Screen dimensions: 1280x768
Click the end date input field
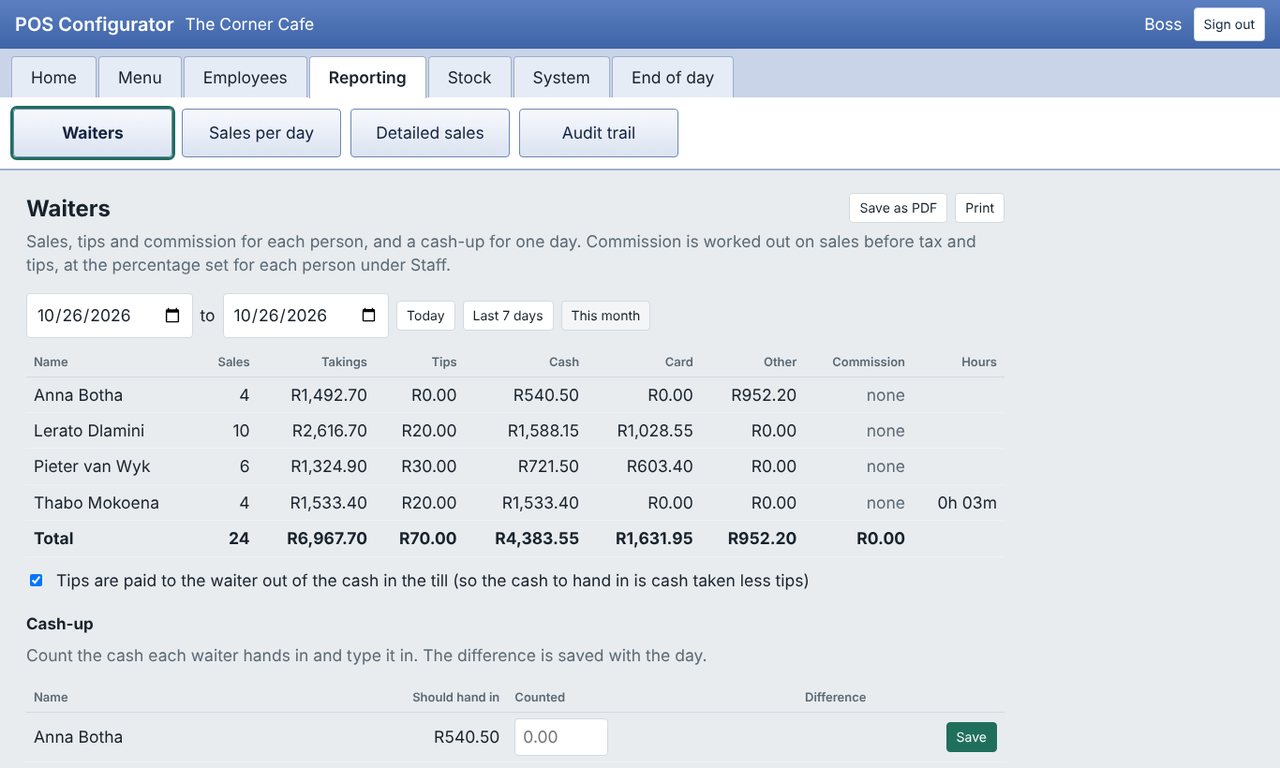(306, 316)
